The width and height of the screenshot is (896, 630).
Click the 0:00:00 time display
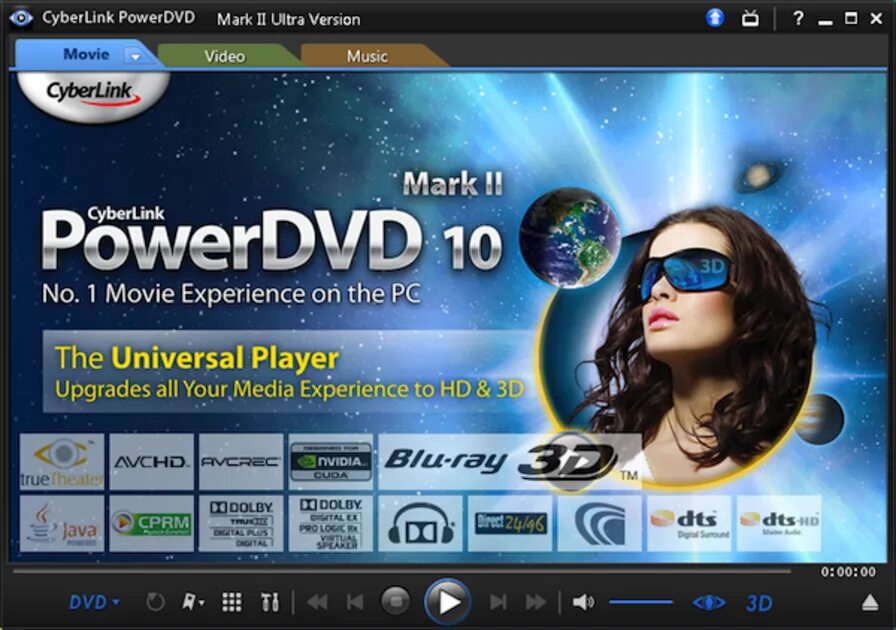click(848, 572)
